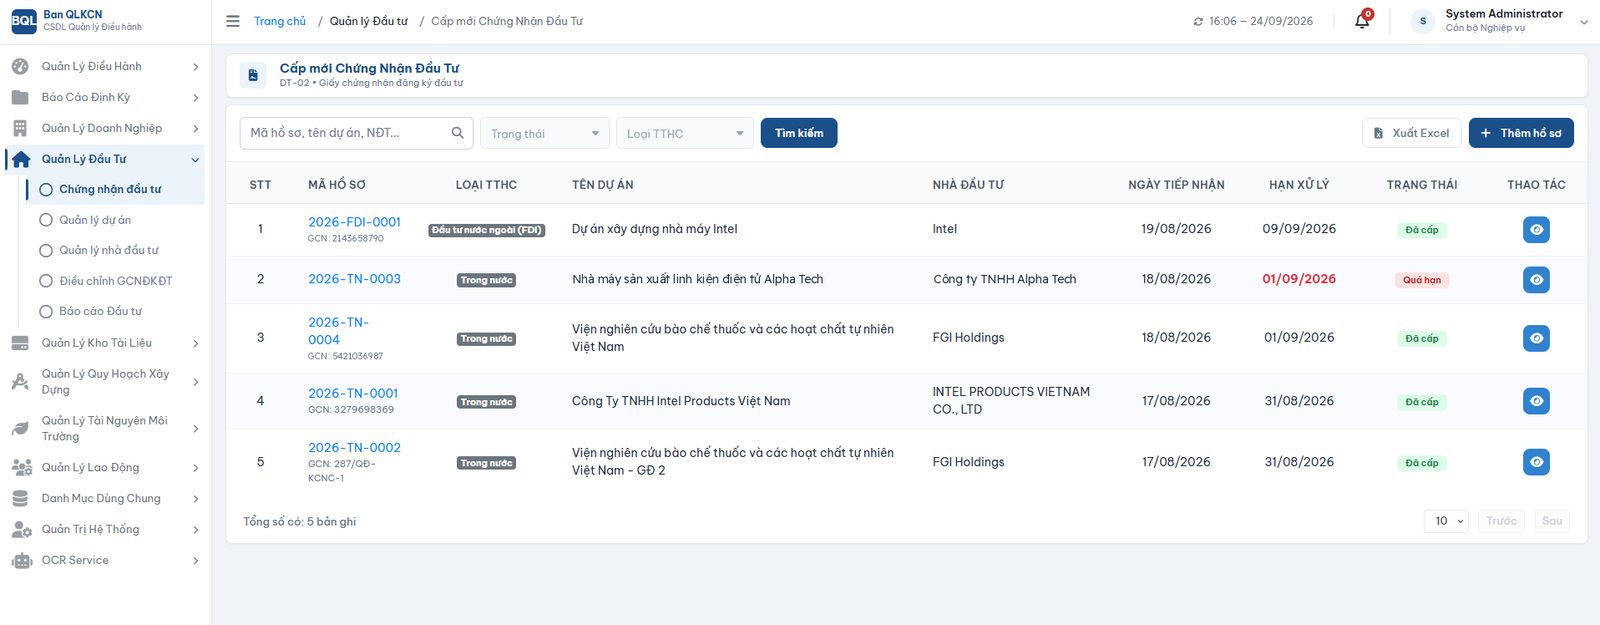1600x625 pixels.
Task: Click the Quản Lý Doanh Nghiệp building icon
Action: pyautogui.click(x=20, y=128)
